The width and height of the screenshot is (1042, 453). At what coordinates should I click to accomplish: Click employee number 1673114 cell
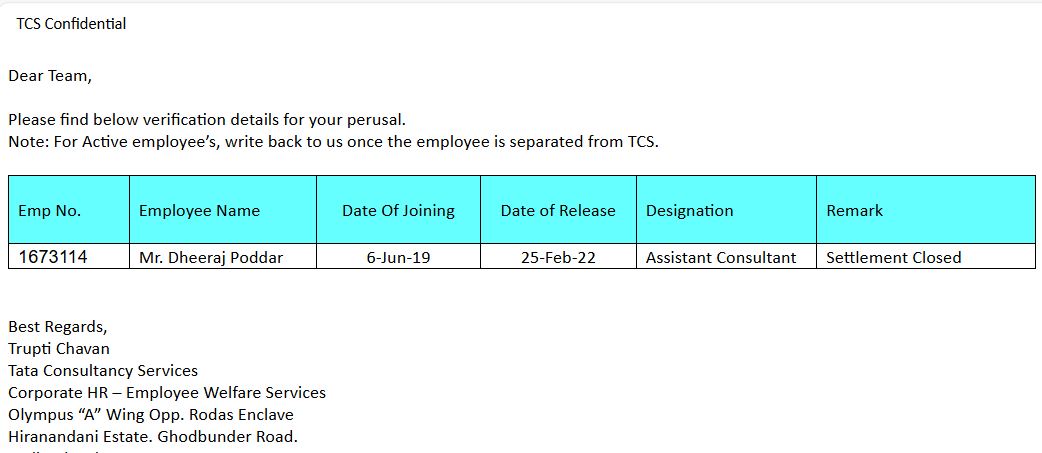[53, 257]
